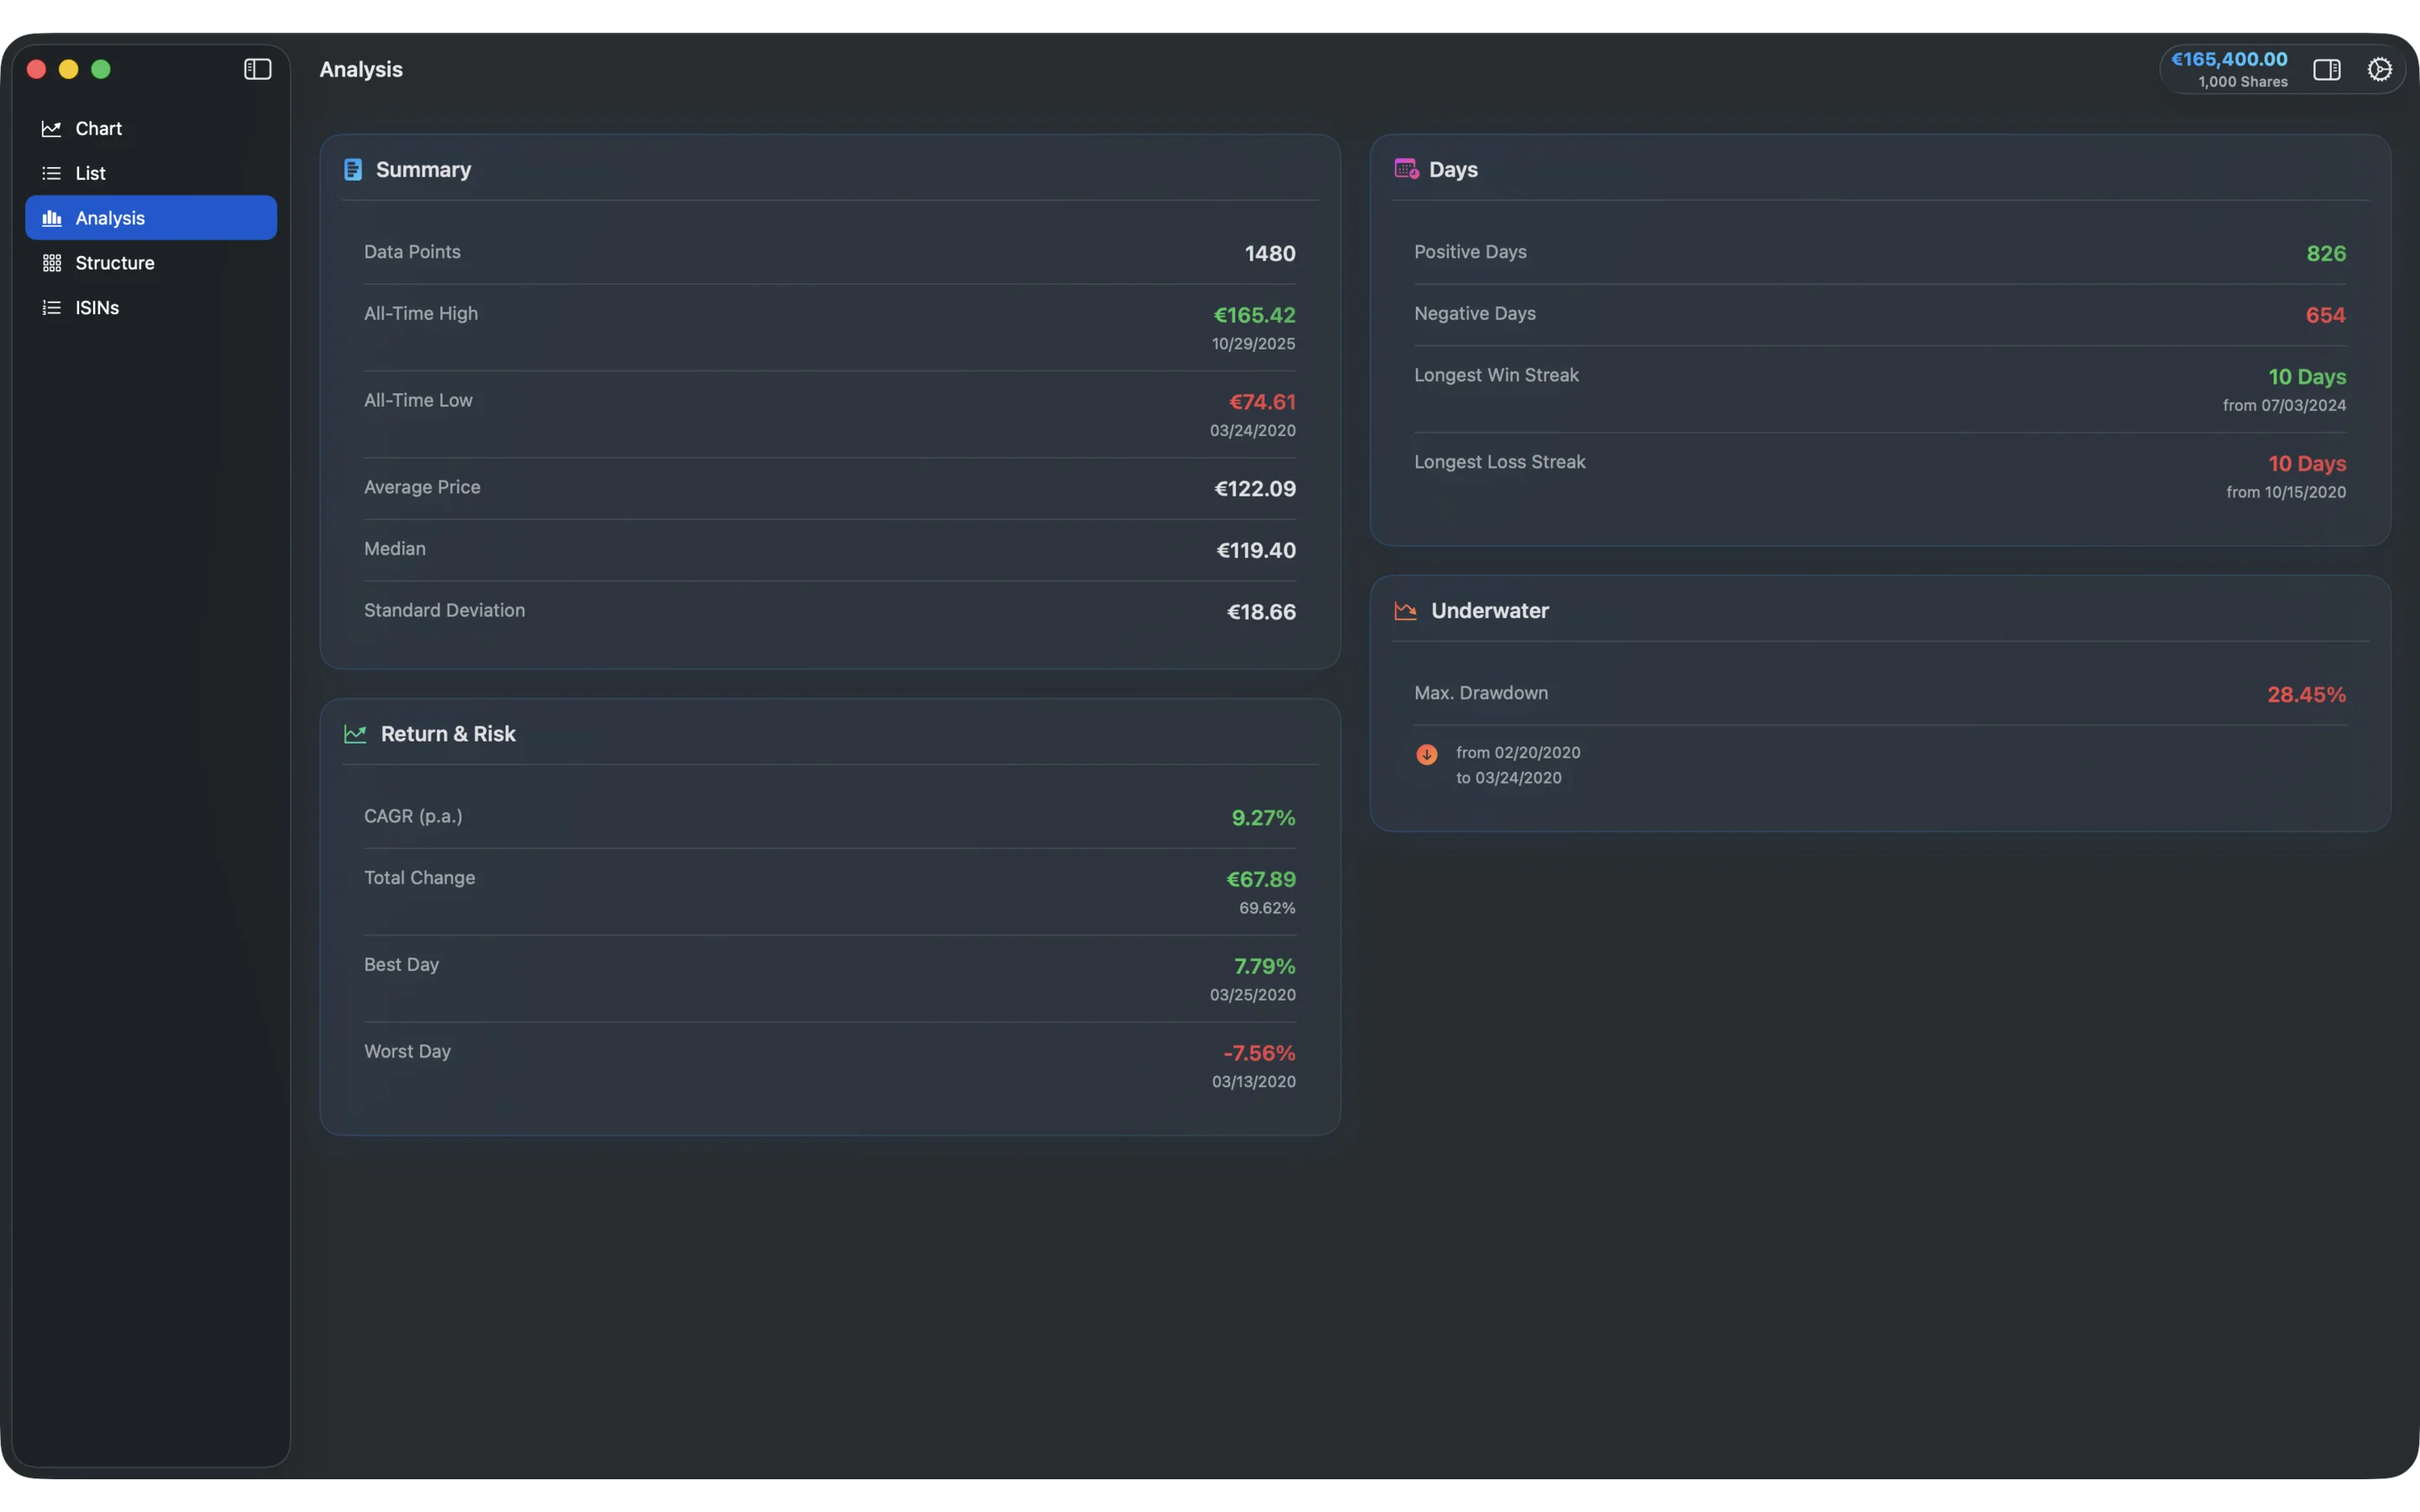Viewport: 2420px width, 1512px height.
Task: Click the Max. Drawdown 28.45% value
Action: coord(2305,693)
